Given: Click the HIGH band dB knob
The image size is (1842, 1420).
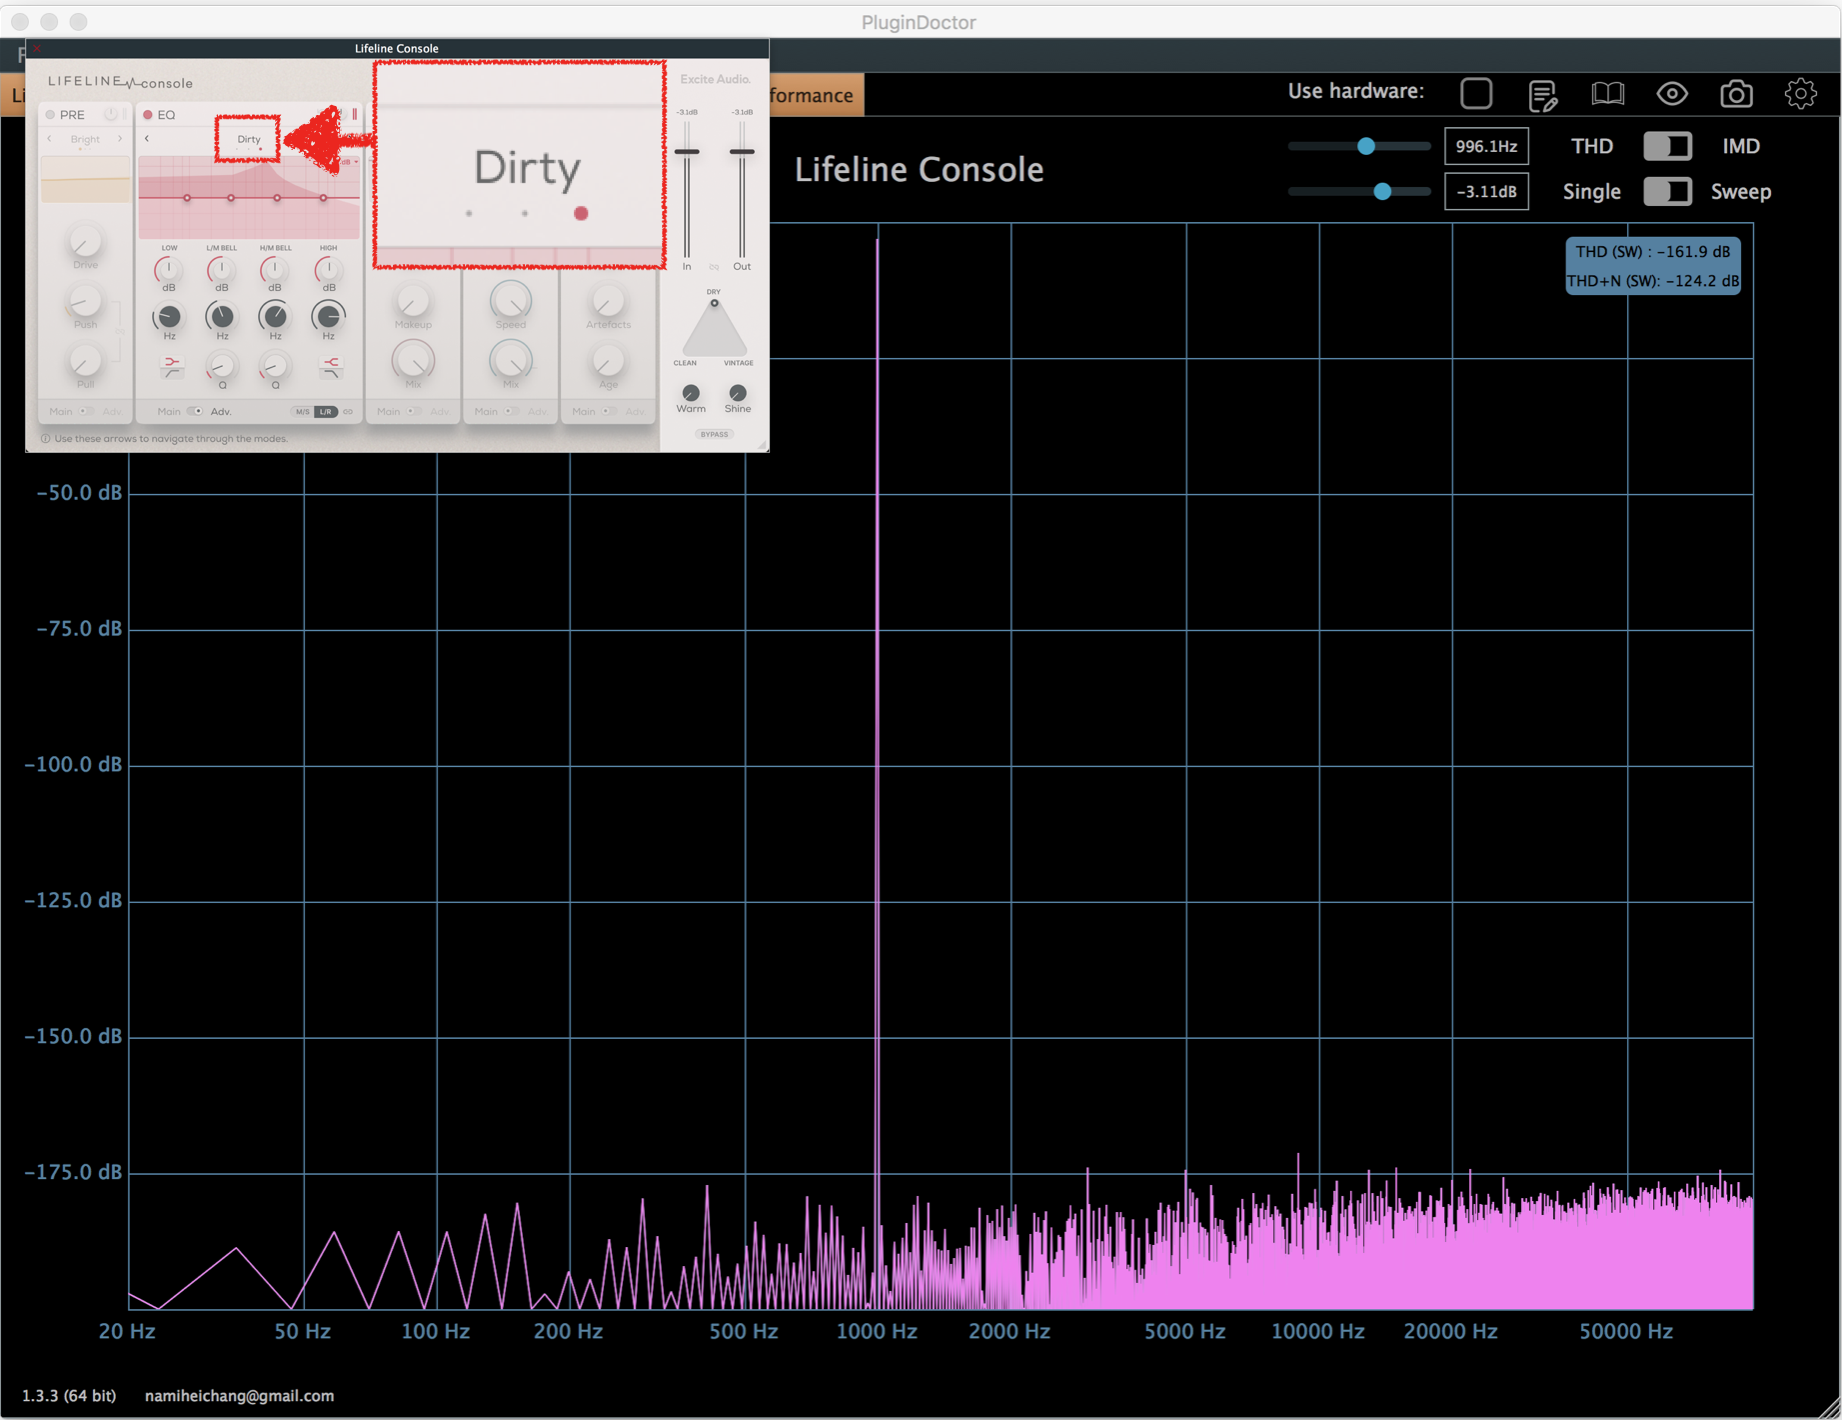Looking at the screenshot, I should (327, 269).
